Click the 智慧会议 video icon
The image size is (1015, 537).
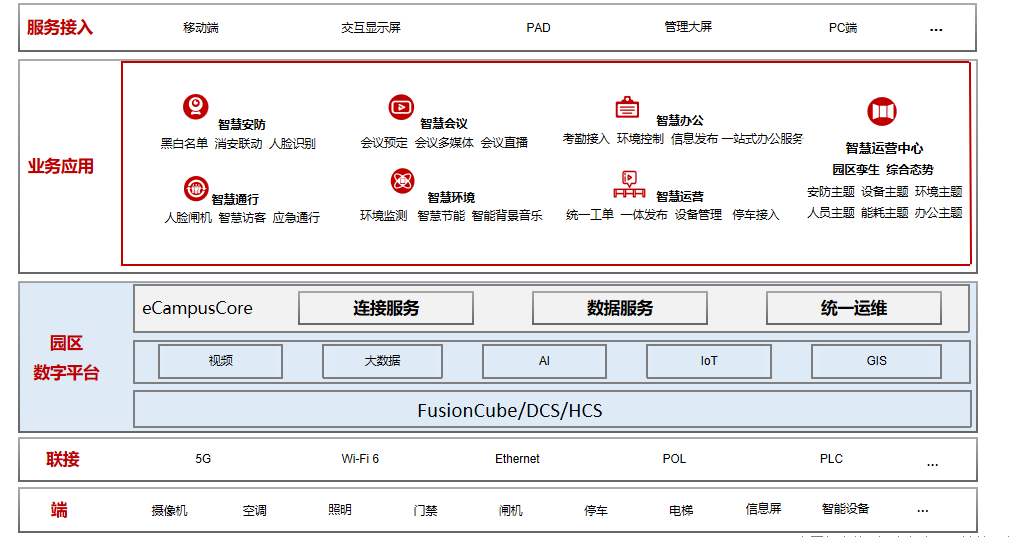tap(401, 107)
